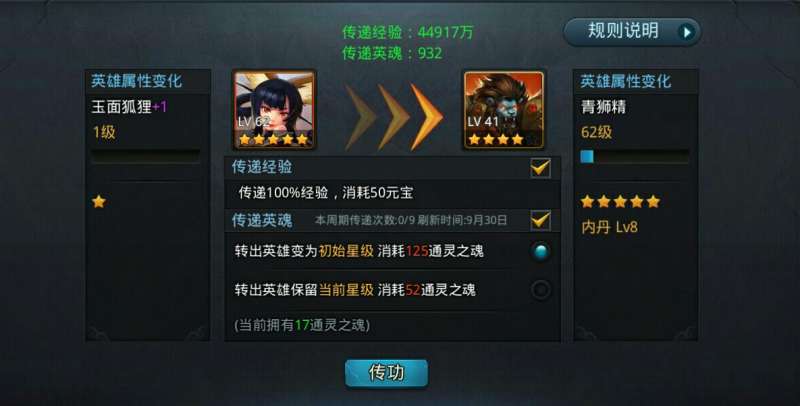
Task: Click the single star under 玉面狐狸
Action: [99, 201]
